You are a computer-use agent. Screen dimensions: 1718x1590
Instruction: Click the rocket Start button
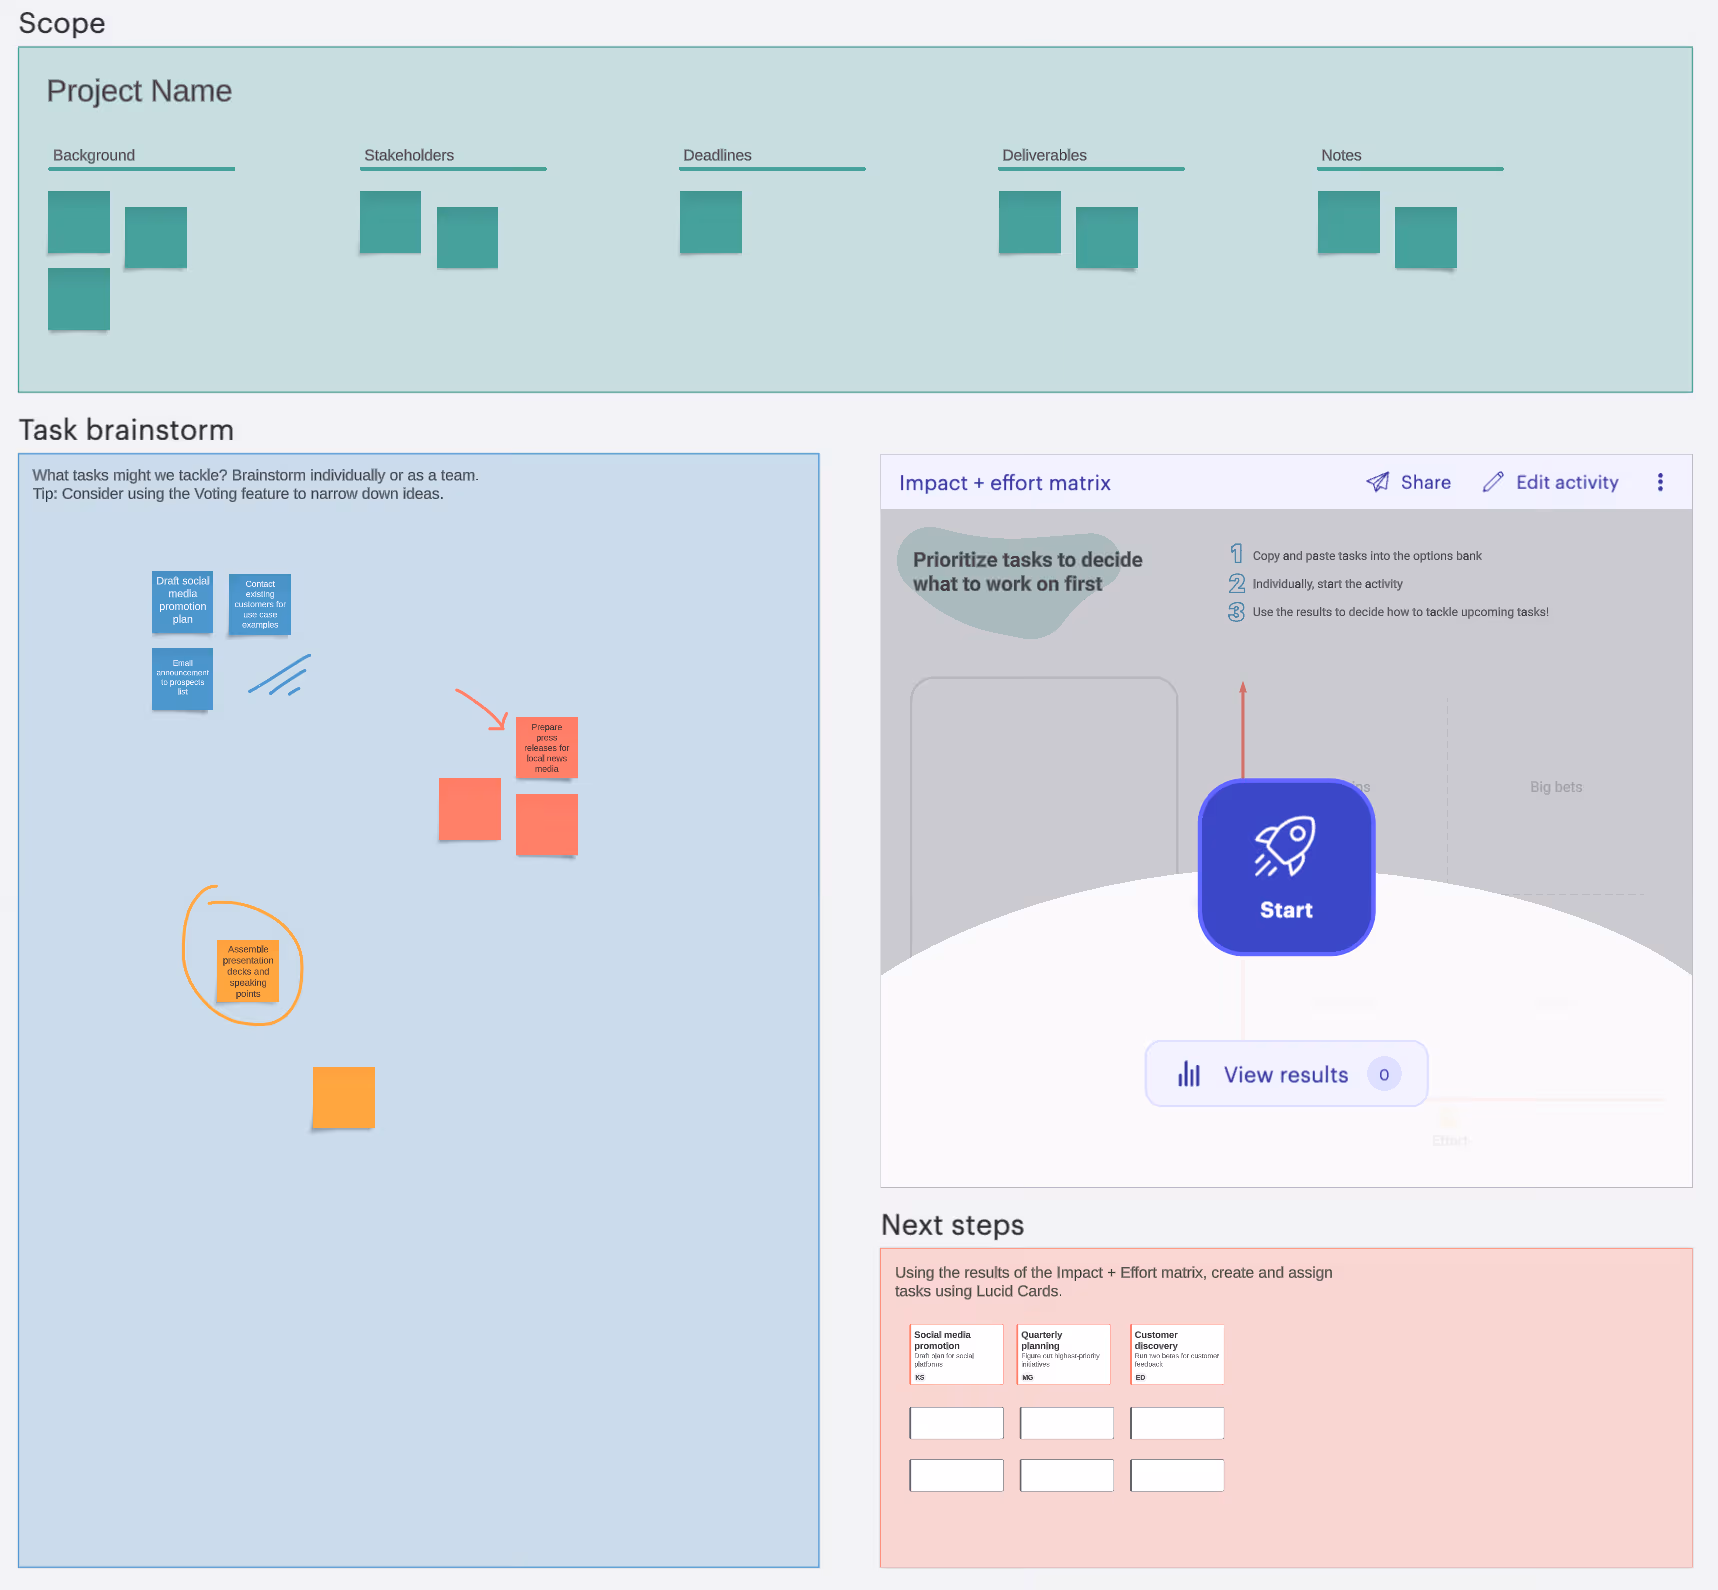pyautogui.click(x=1286, y=867)
